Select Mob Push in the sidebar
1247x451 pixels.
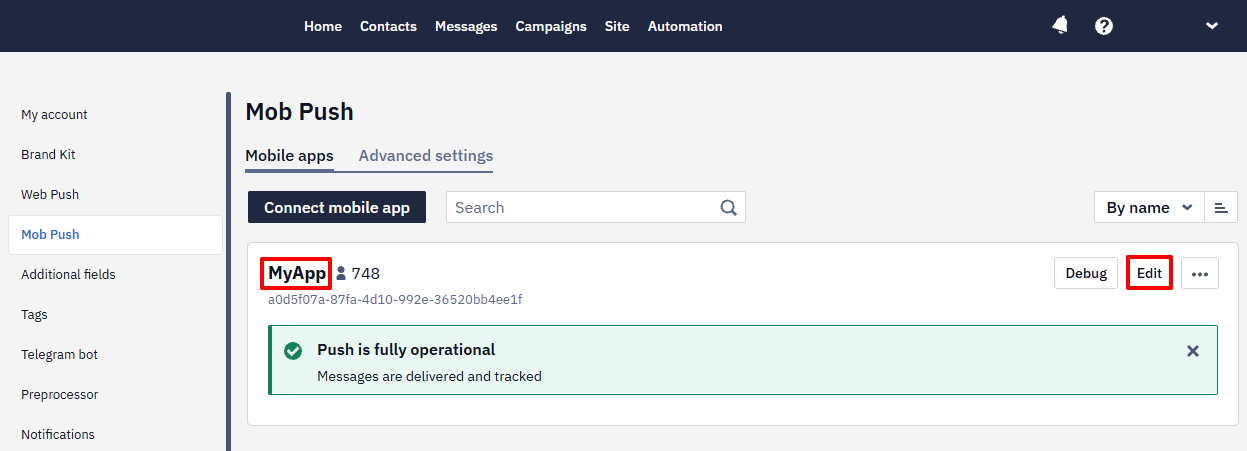coord(115,235)
